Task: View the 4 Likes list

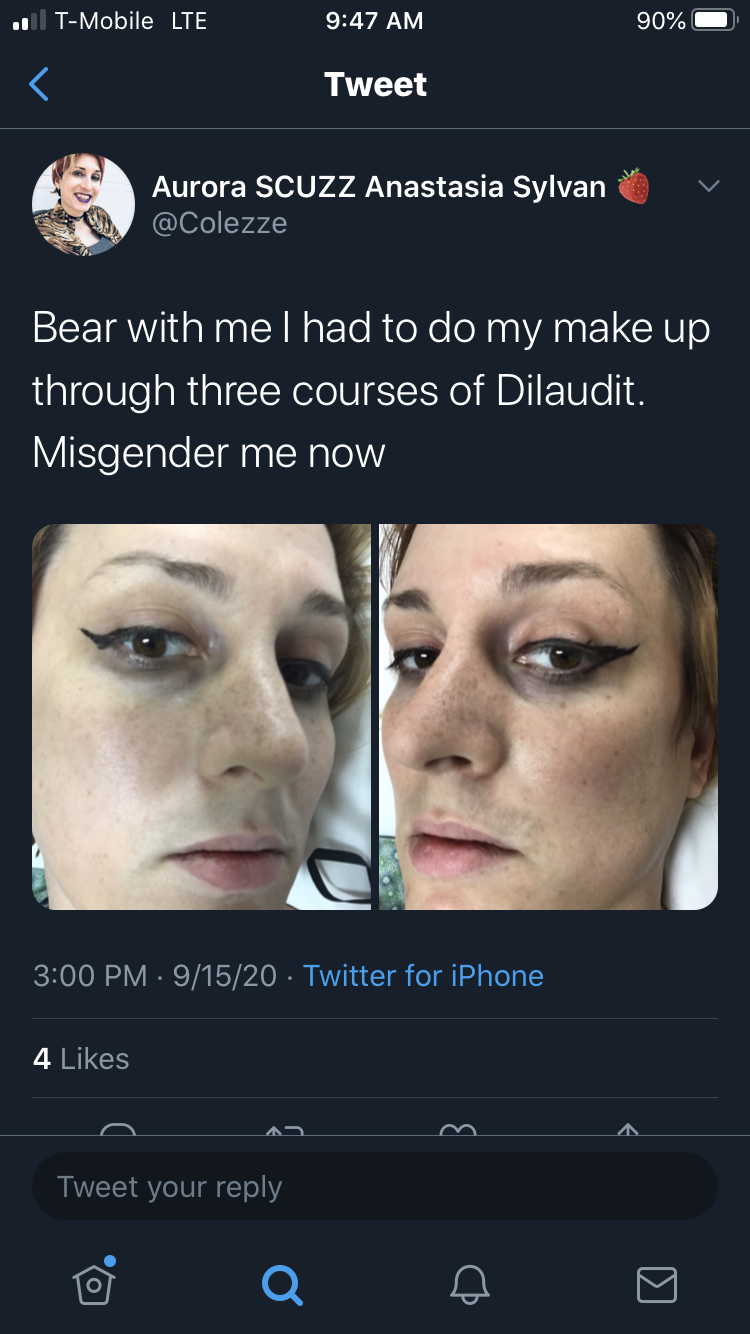Action: pos(81,1058)
